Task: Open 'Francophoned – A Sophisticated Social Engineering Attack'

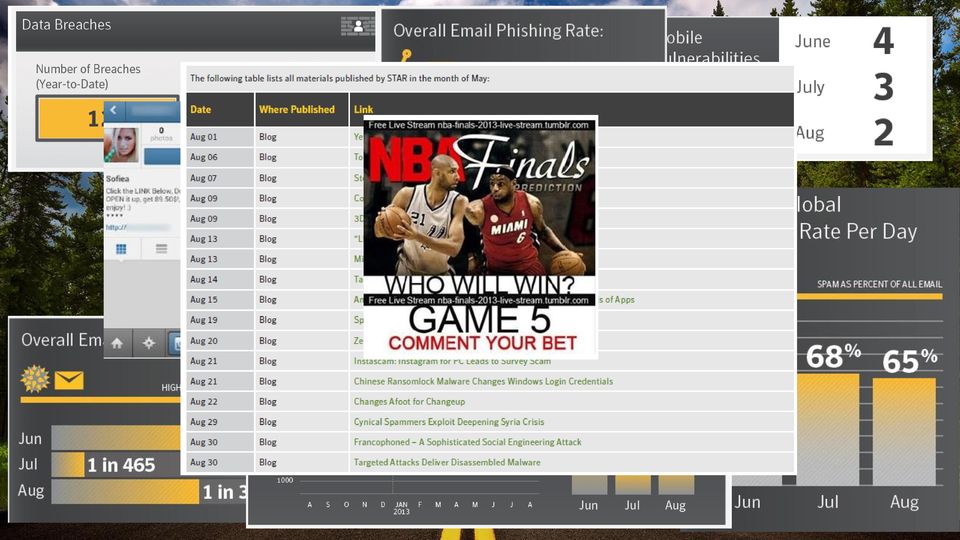Action: (x=468, y=442)
